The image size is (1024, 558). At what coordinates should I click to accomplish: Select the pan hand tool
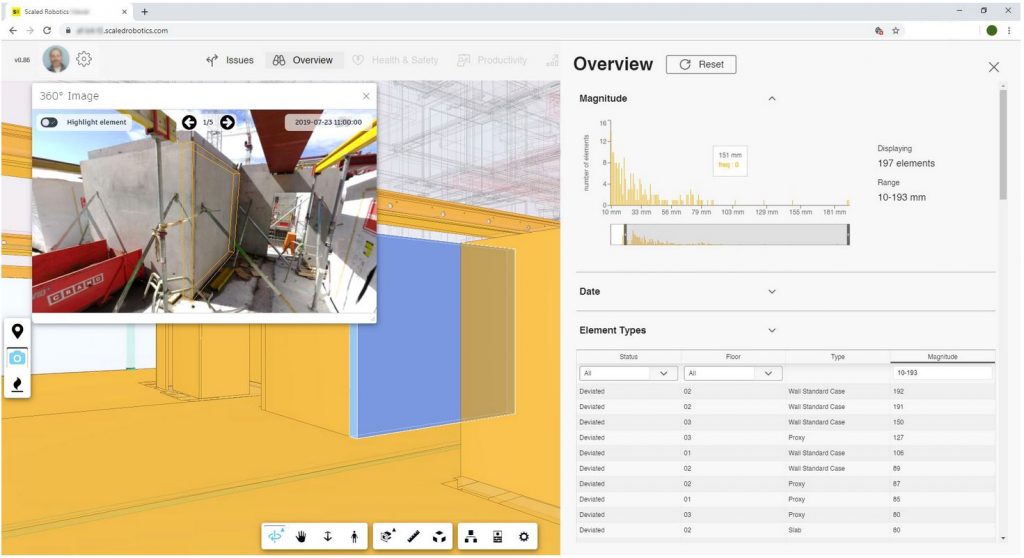click(x=302, y=537)
